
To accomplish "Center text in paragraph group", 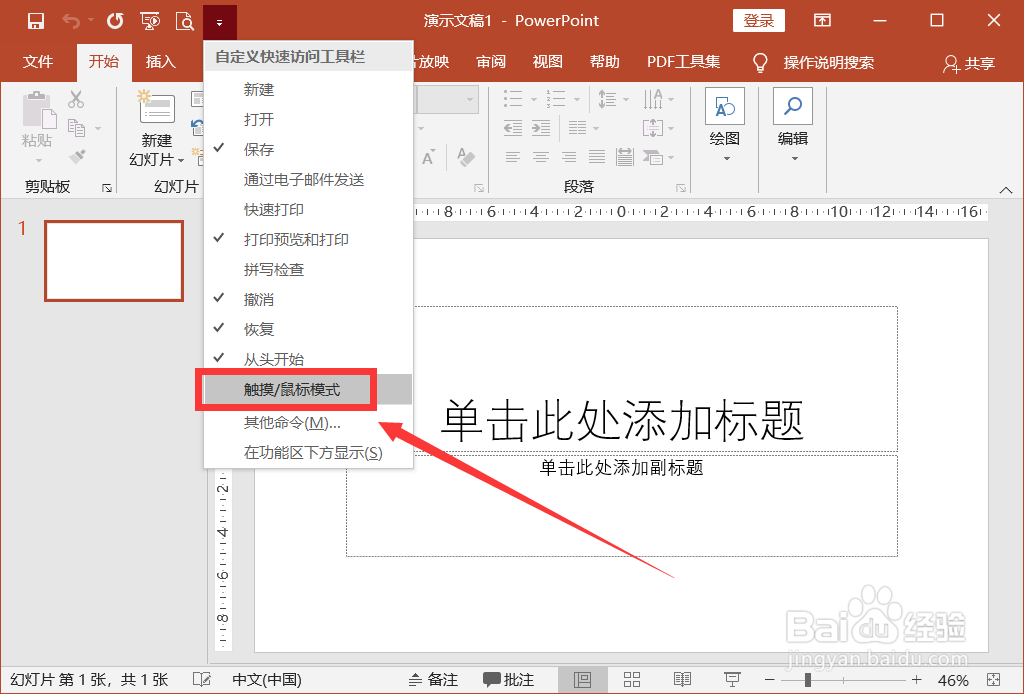I will [x=541, y=157].
